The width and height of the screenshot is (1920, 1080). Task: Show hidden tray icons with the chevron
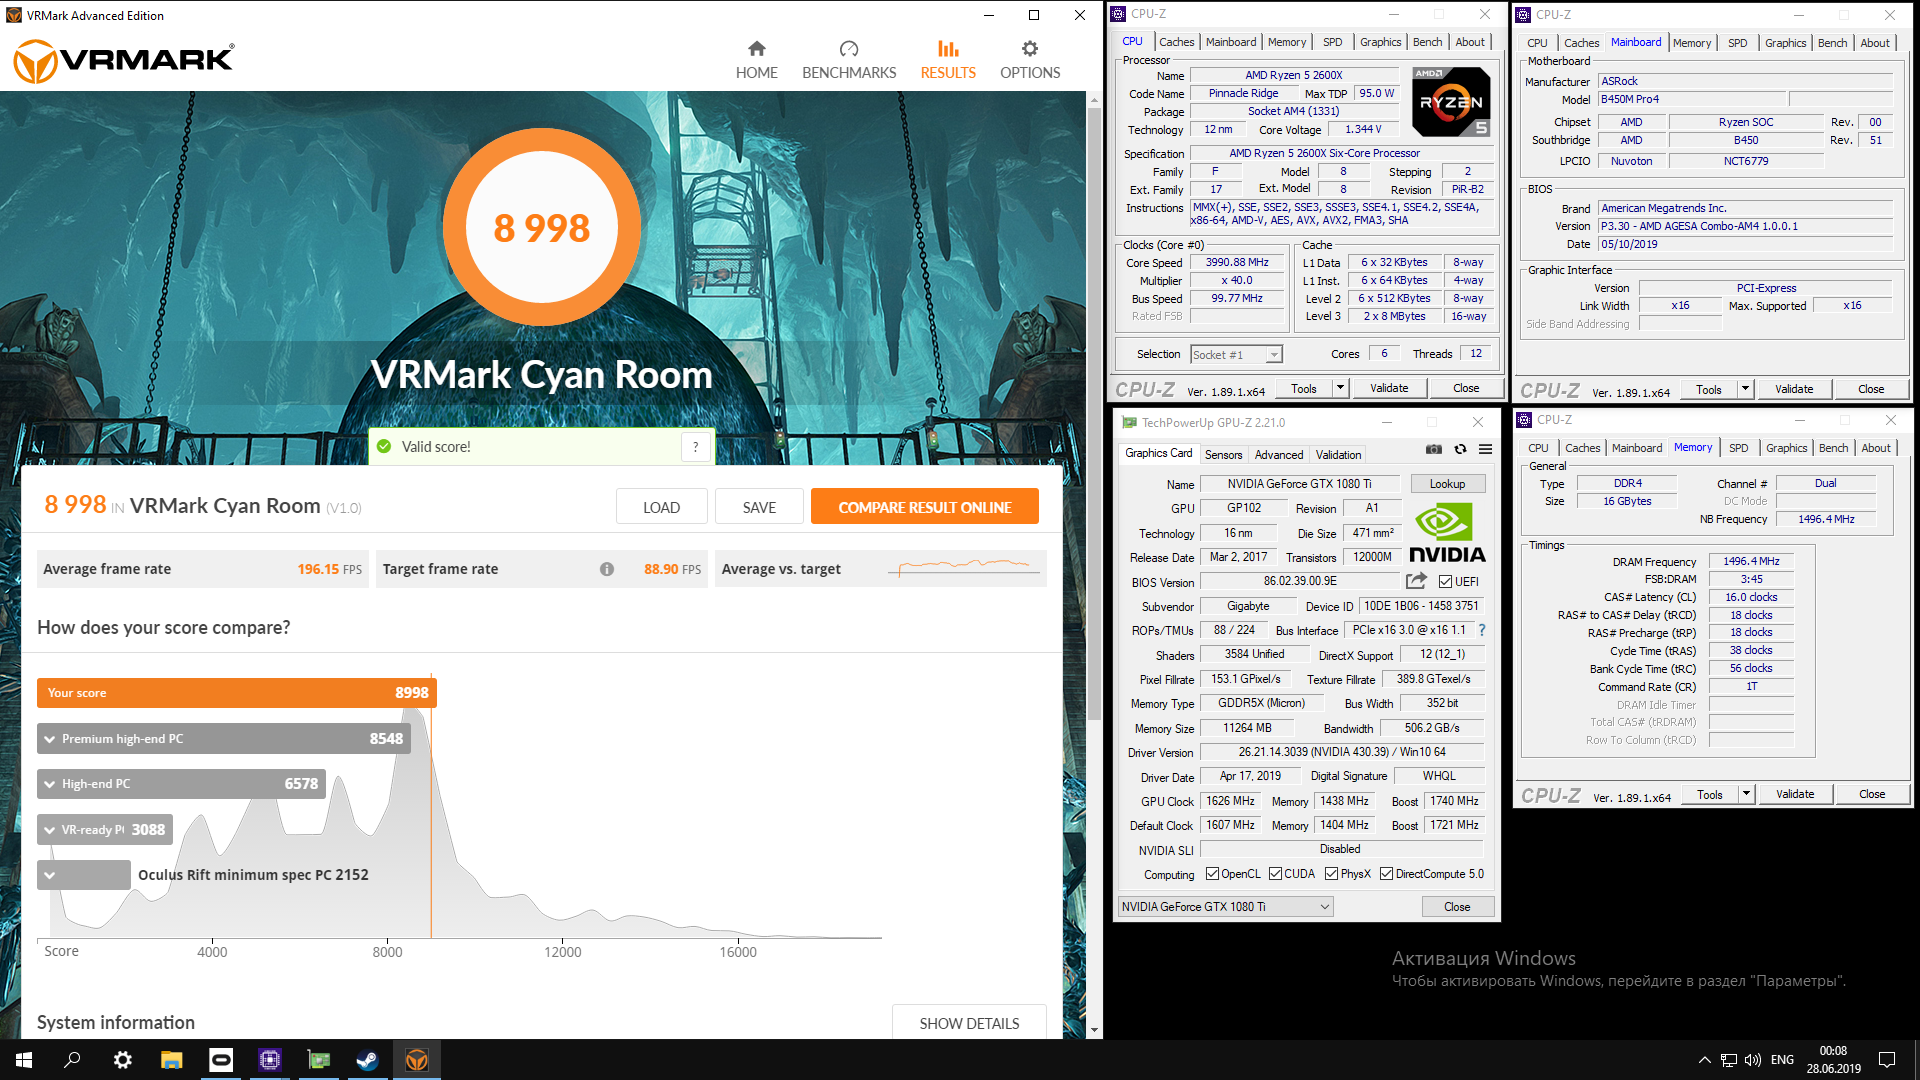[x=1704, y=1060]
